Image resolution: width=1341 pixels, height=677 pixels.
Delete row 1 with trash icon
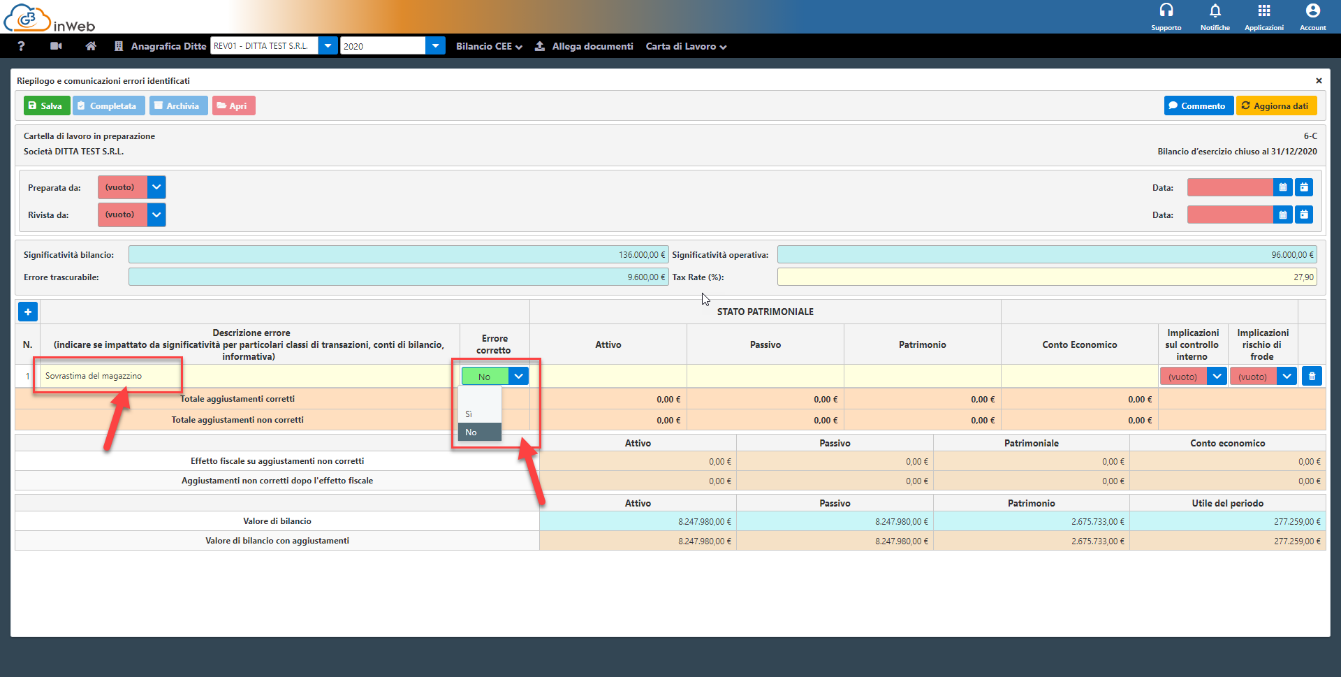pos(1313,376)
